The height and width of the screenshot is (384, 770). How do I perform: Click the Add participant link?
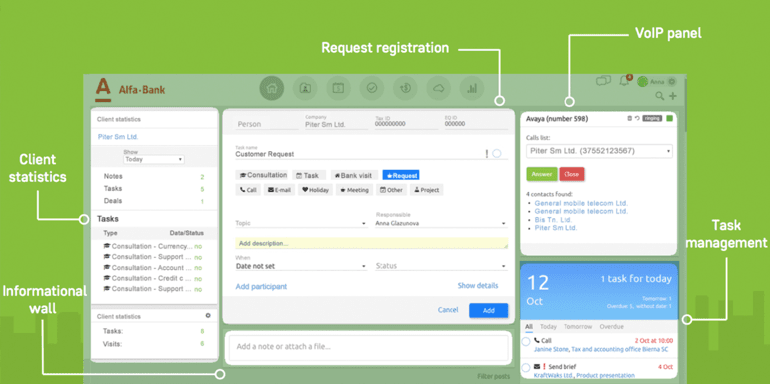(261, 286)
